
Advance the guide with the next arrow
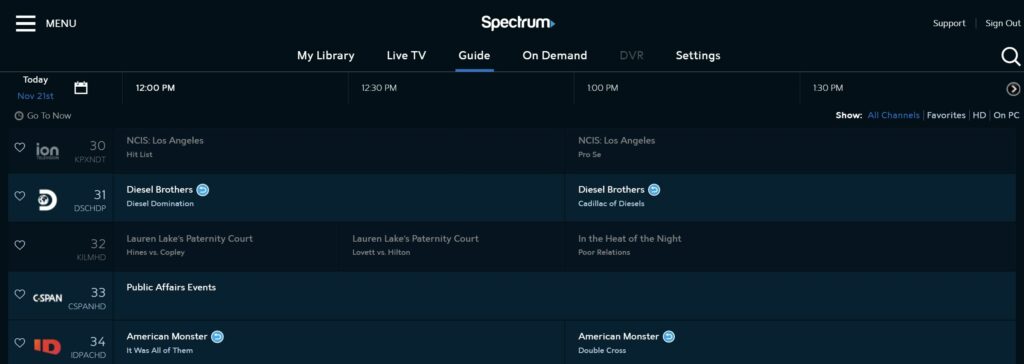point(1013,89)
